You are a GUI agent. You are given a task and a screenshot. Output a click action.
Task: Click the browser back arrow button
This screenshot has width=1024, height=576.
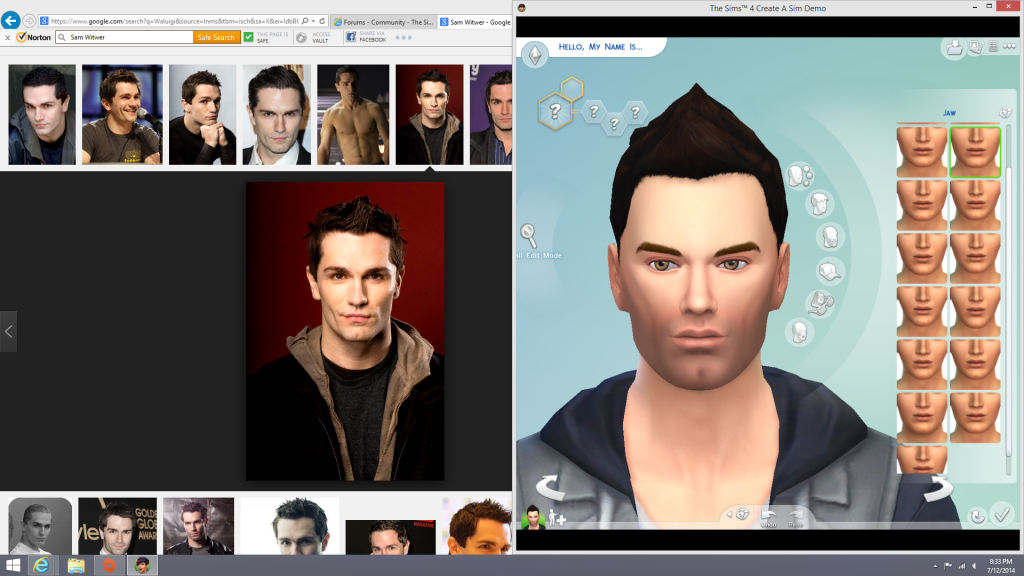(10, 20)
